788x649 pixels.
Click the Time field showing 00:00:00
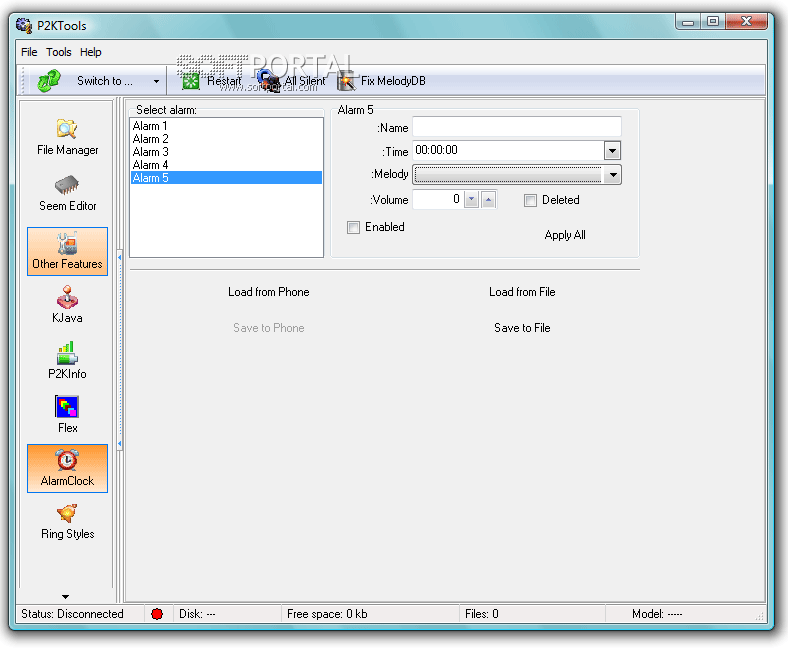(x=509, y=150)
